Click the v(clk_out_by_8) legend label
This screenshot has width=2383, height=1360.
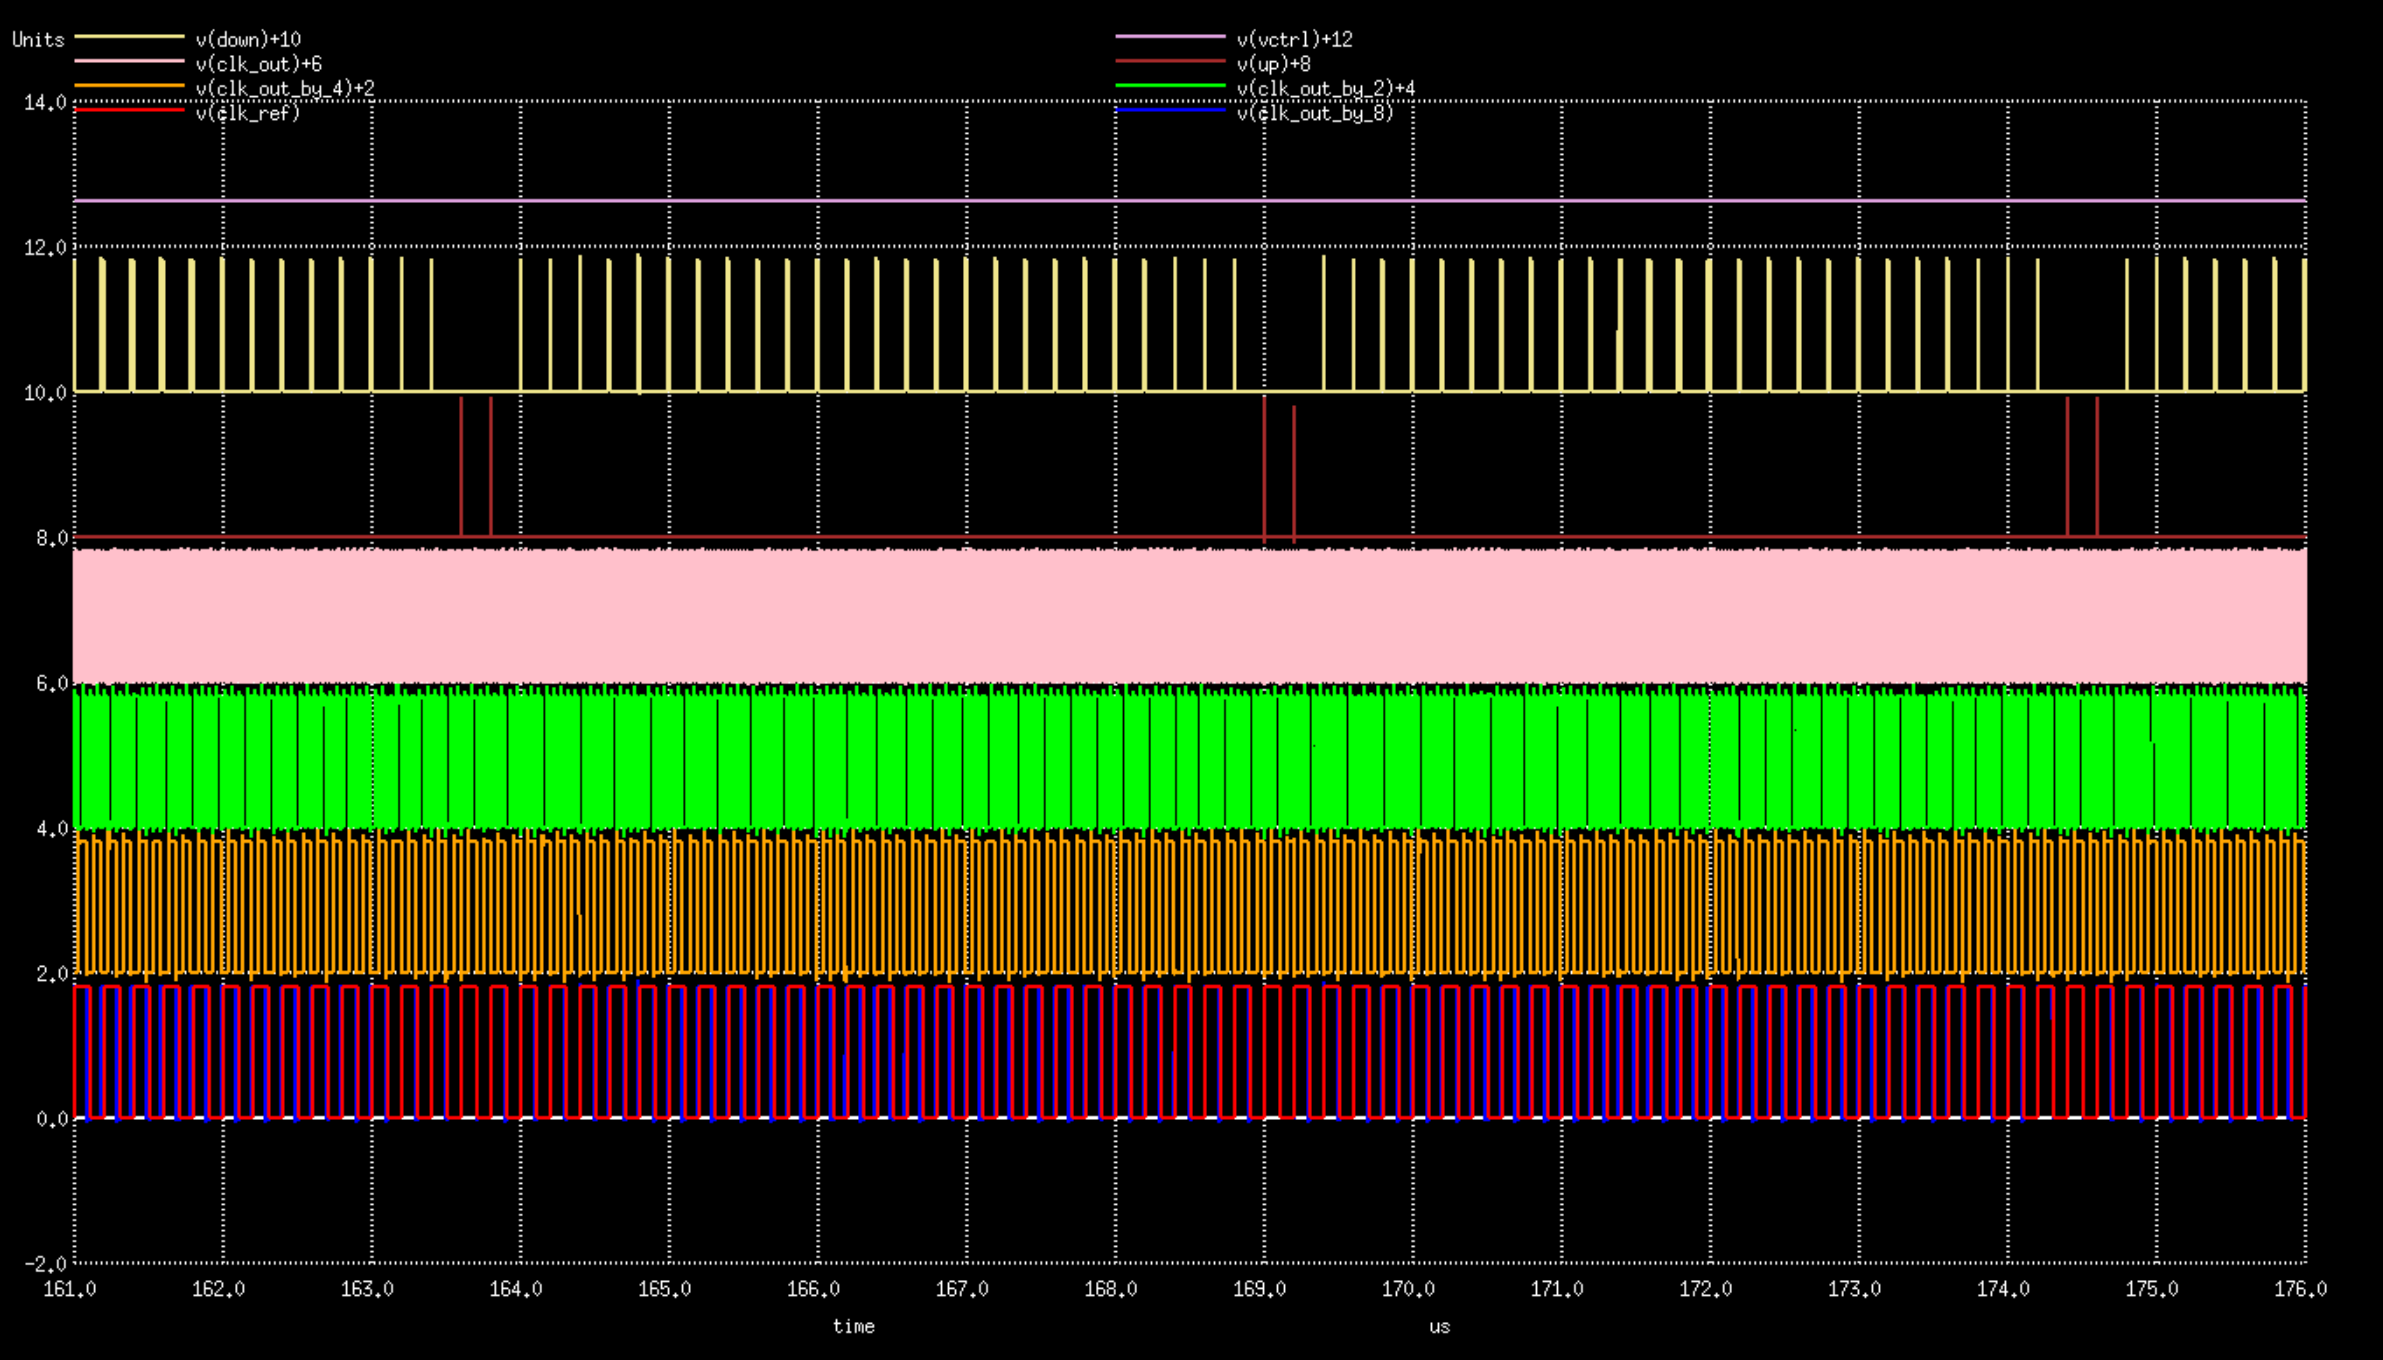coord(1314,113)
